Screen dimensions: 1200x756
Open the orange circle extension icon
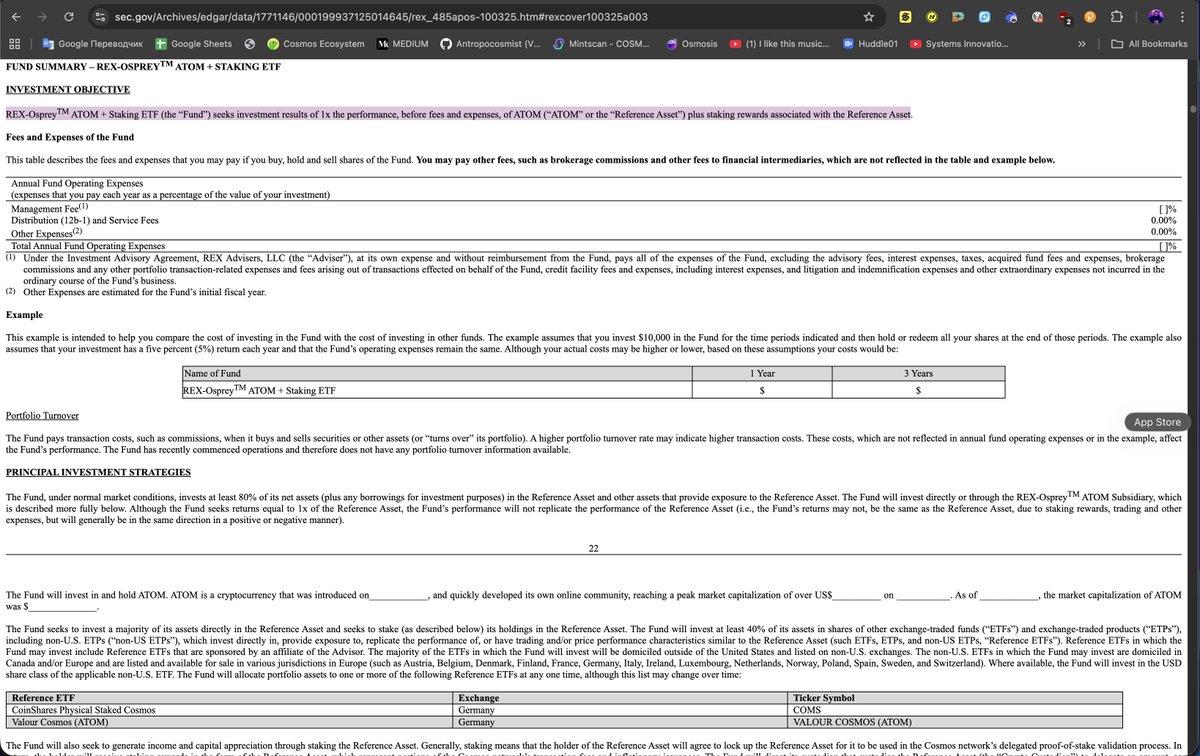(x=1090, y=17)
